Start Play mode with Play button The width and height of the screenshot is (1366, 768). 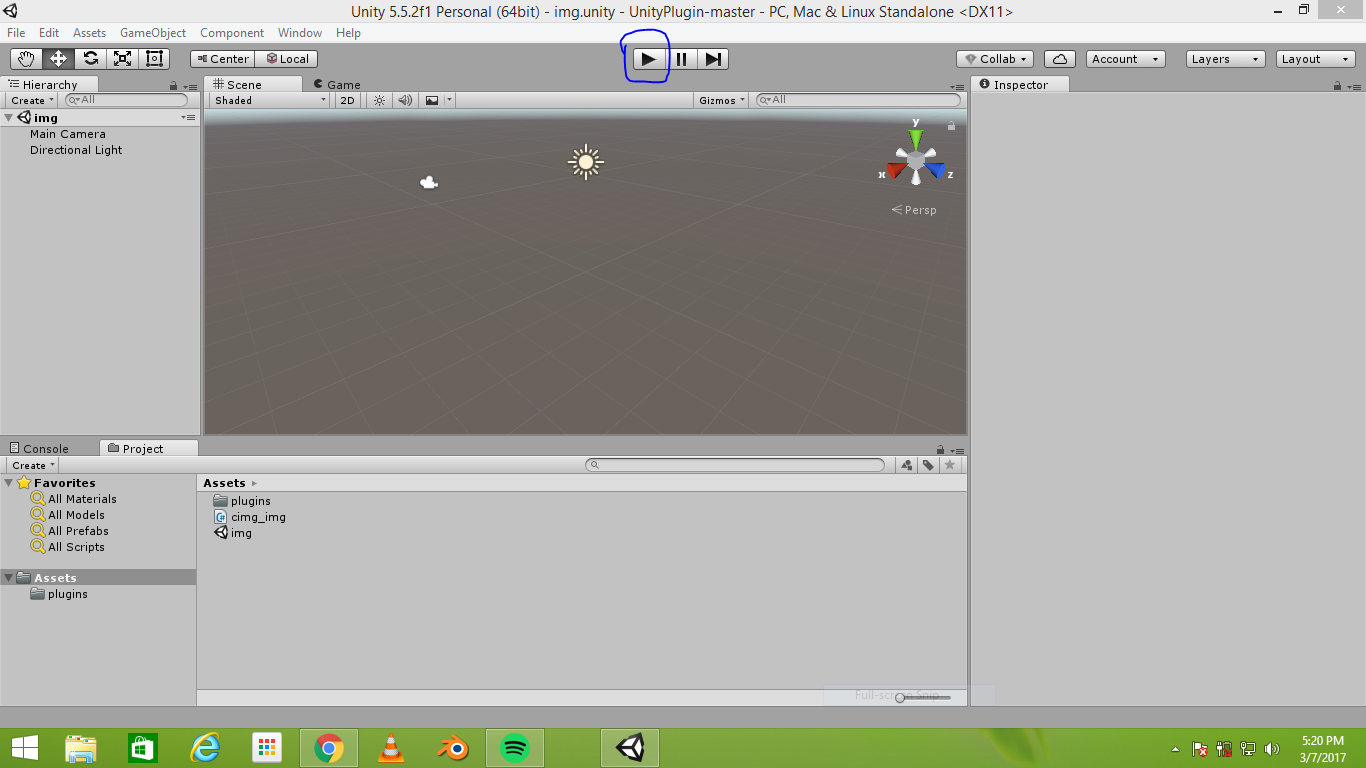(648, 59)
